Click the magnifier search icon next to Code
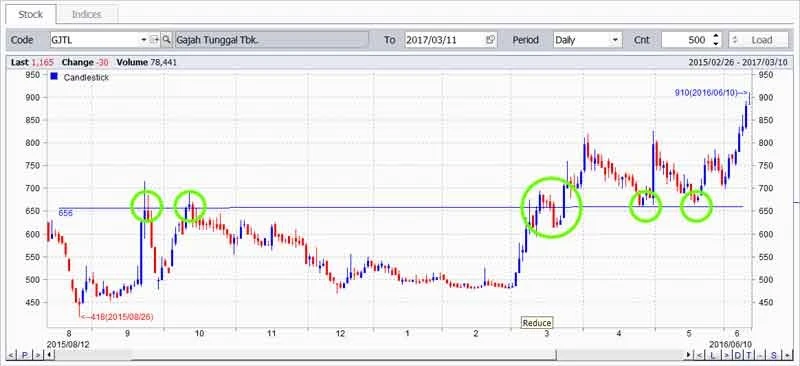The image size is (800, 366). click(x=166, y=40)
